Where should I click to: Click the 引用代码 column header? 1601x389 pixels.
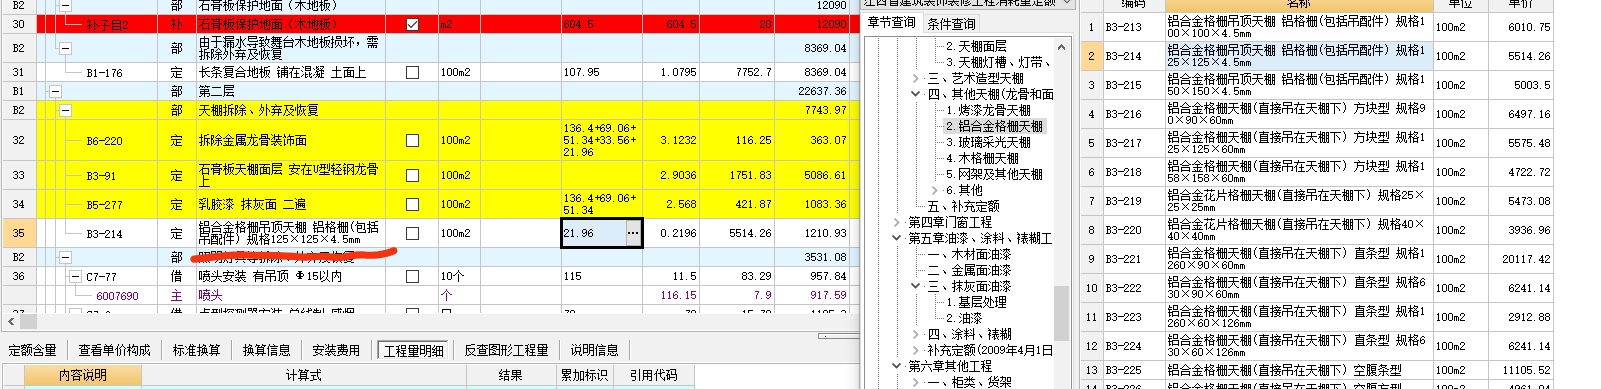click(x=653, y=375)
